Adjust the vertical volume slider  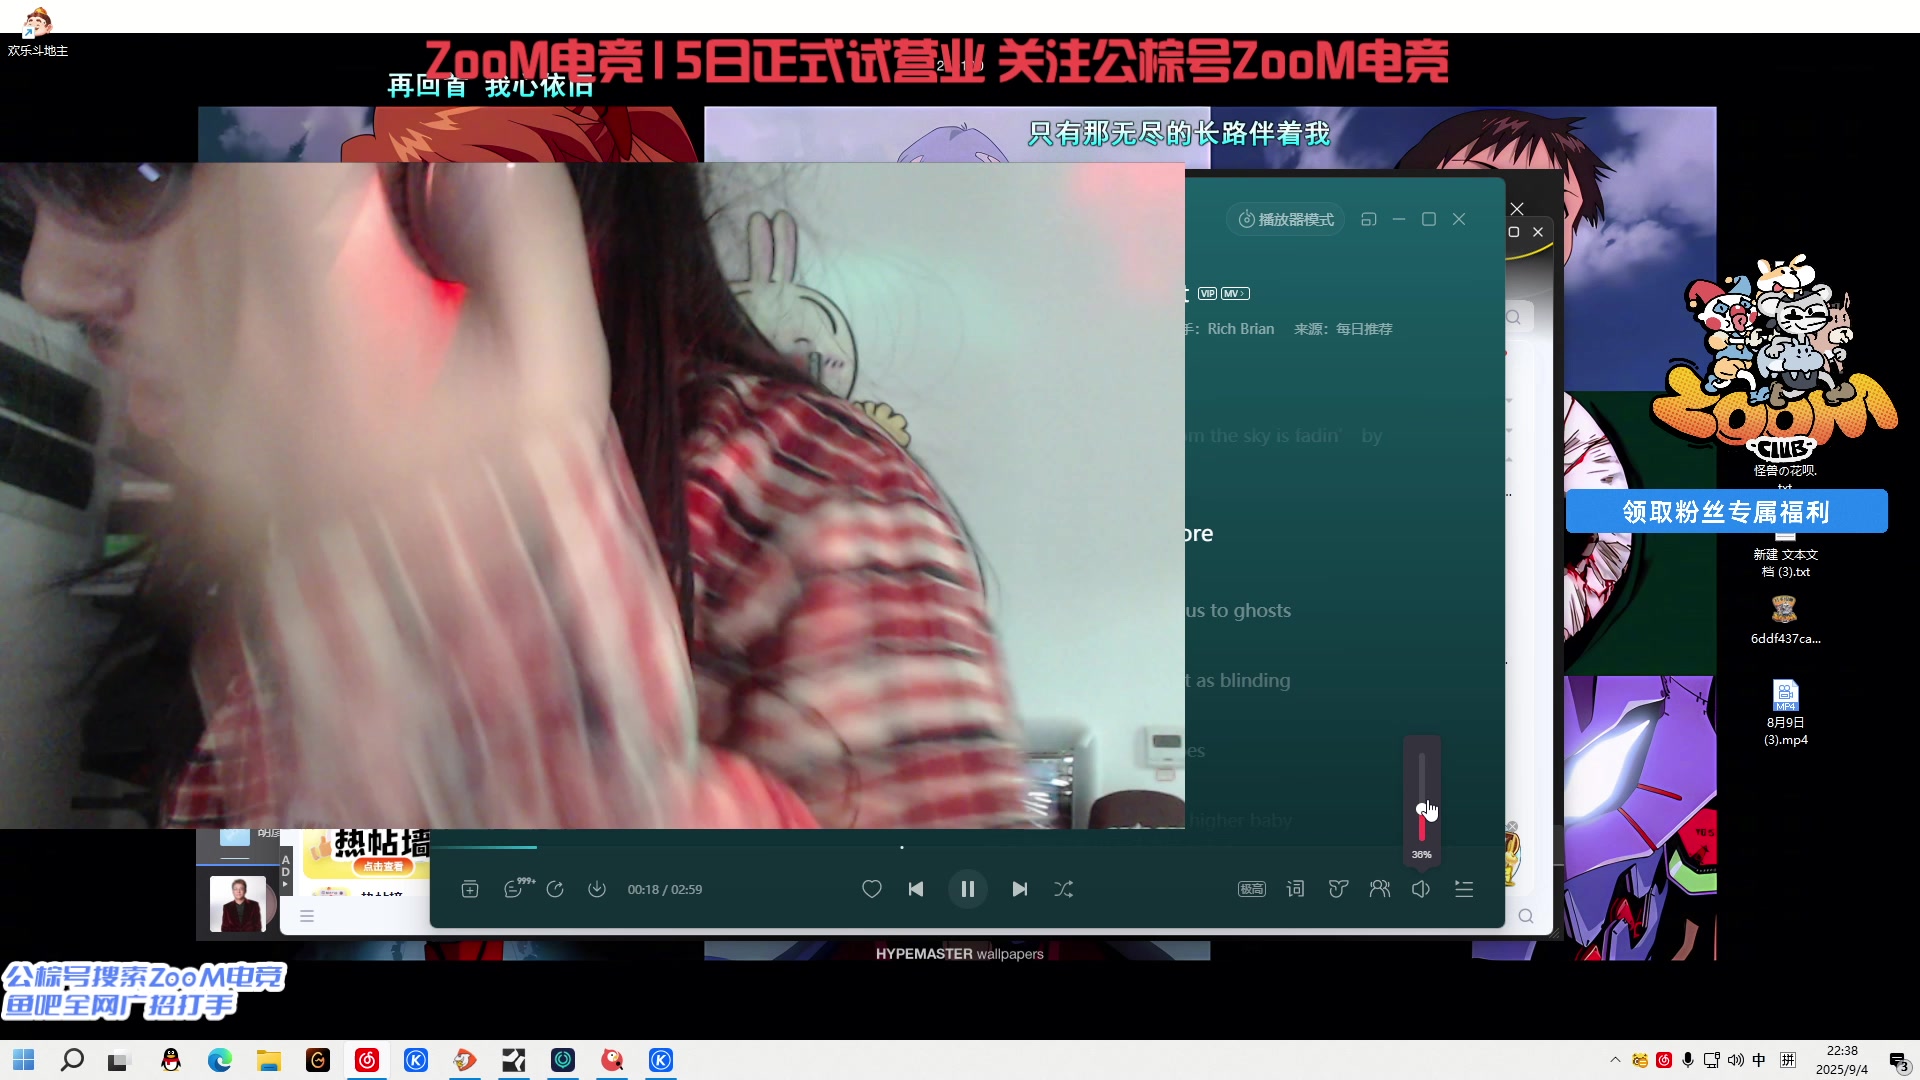(x=1422, y=797)
